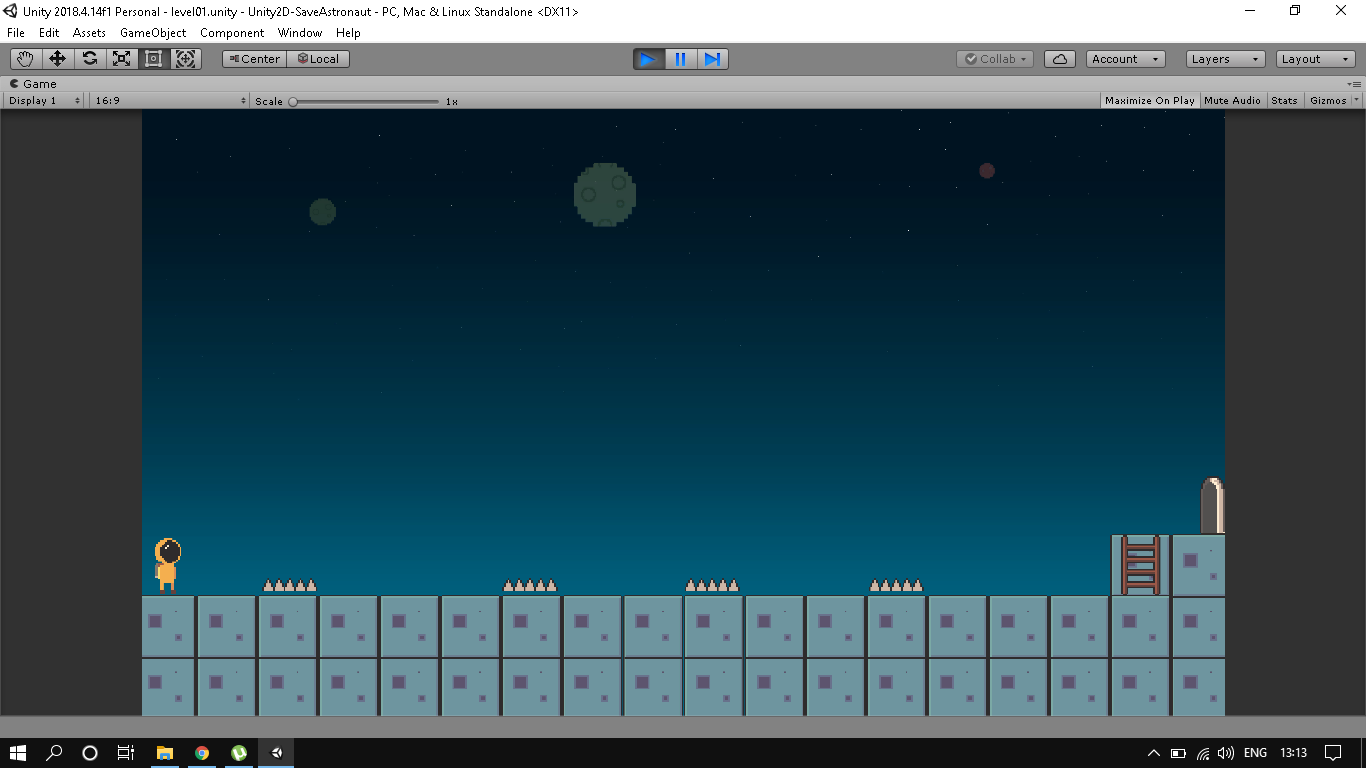Select the Rect Transform tool
The image size is (1366, 768).
(153, 59)
